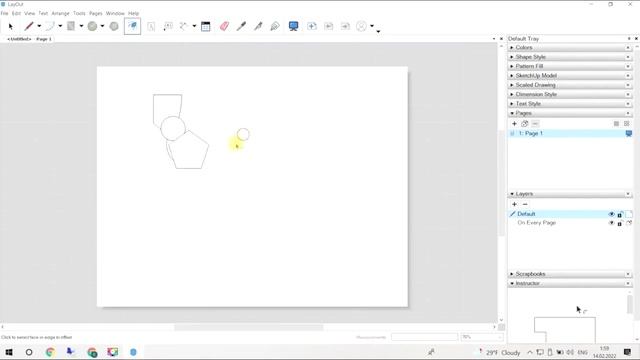This screenshot has height=360, width=640.
Task: Collapse the Layers panel
Action: (570, 194)
